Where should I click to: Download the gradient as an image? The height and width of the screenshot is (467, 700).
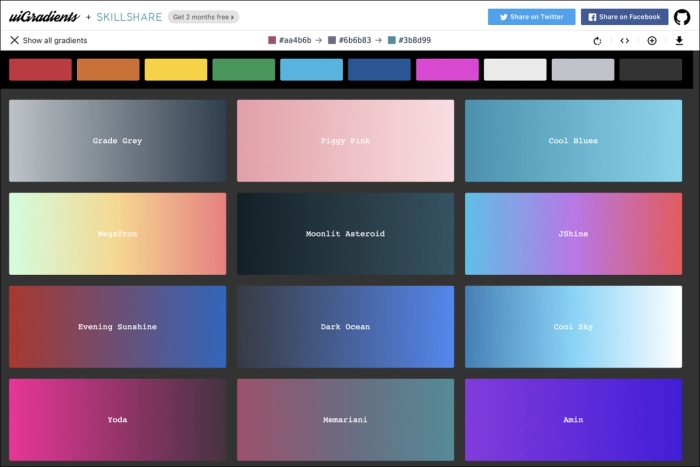[x=679, y=41]
